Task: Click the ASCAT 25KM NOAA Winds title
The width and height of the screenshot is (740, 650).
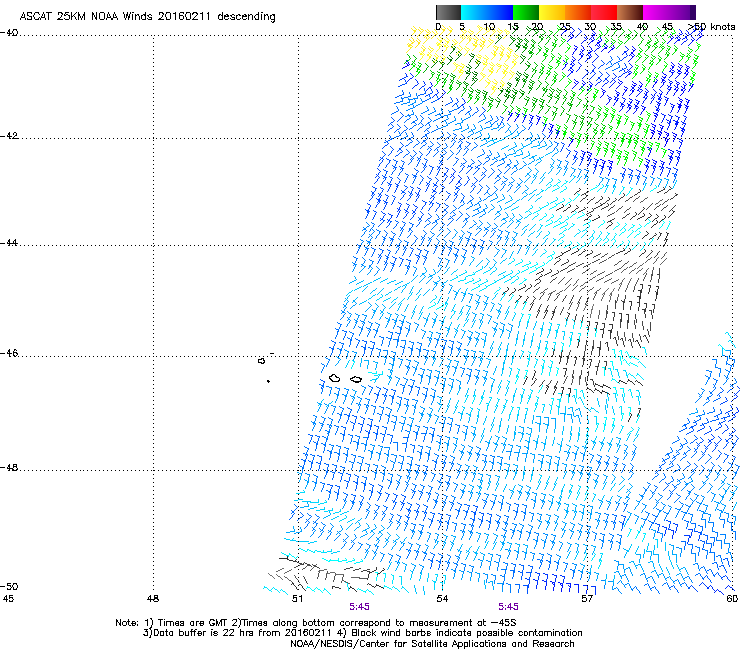Action: pos(147,16)
